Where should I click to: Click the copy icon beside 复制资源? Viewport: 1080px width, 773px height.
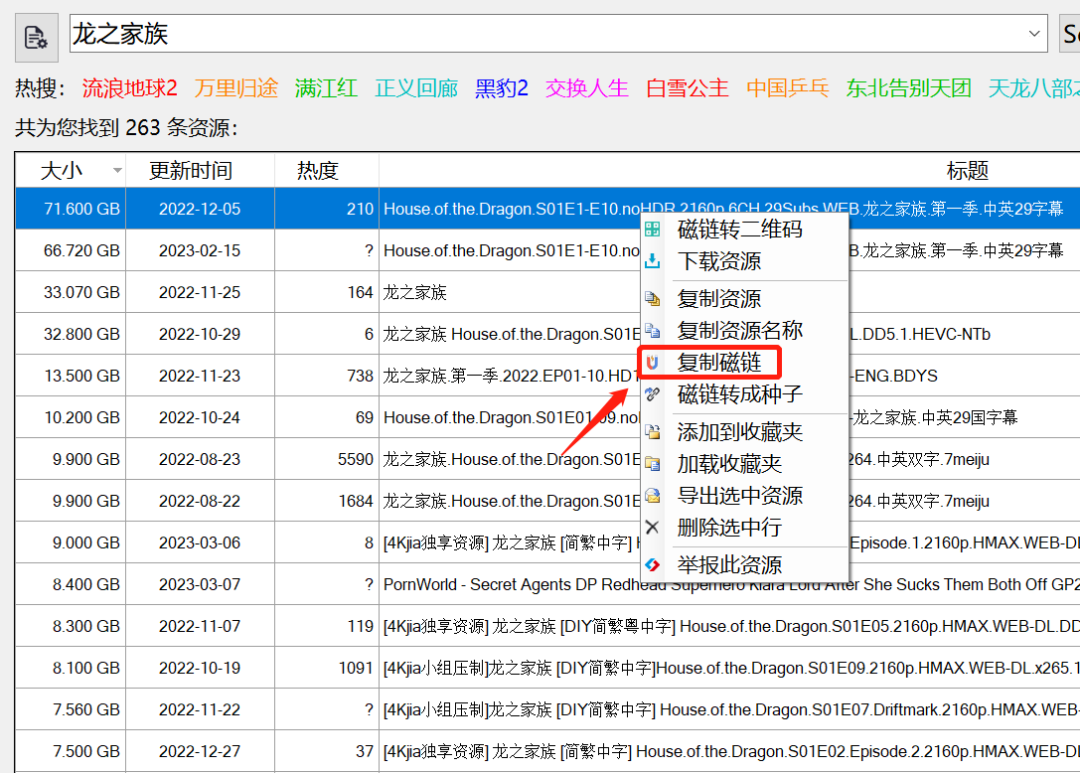click(x=652, y=298)
